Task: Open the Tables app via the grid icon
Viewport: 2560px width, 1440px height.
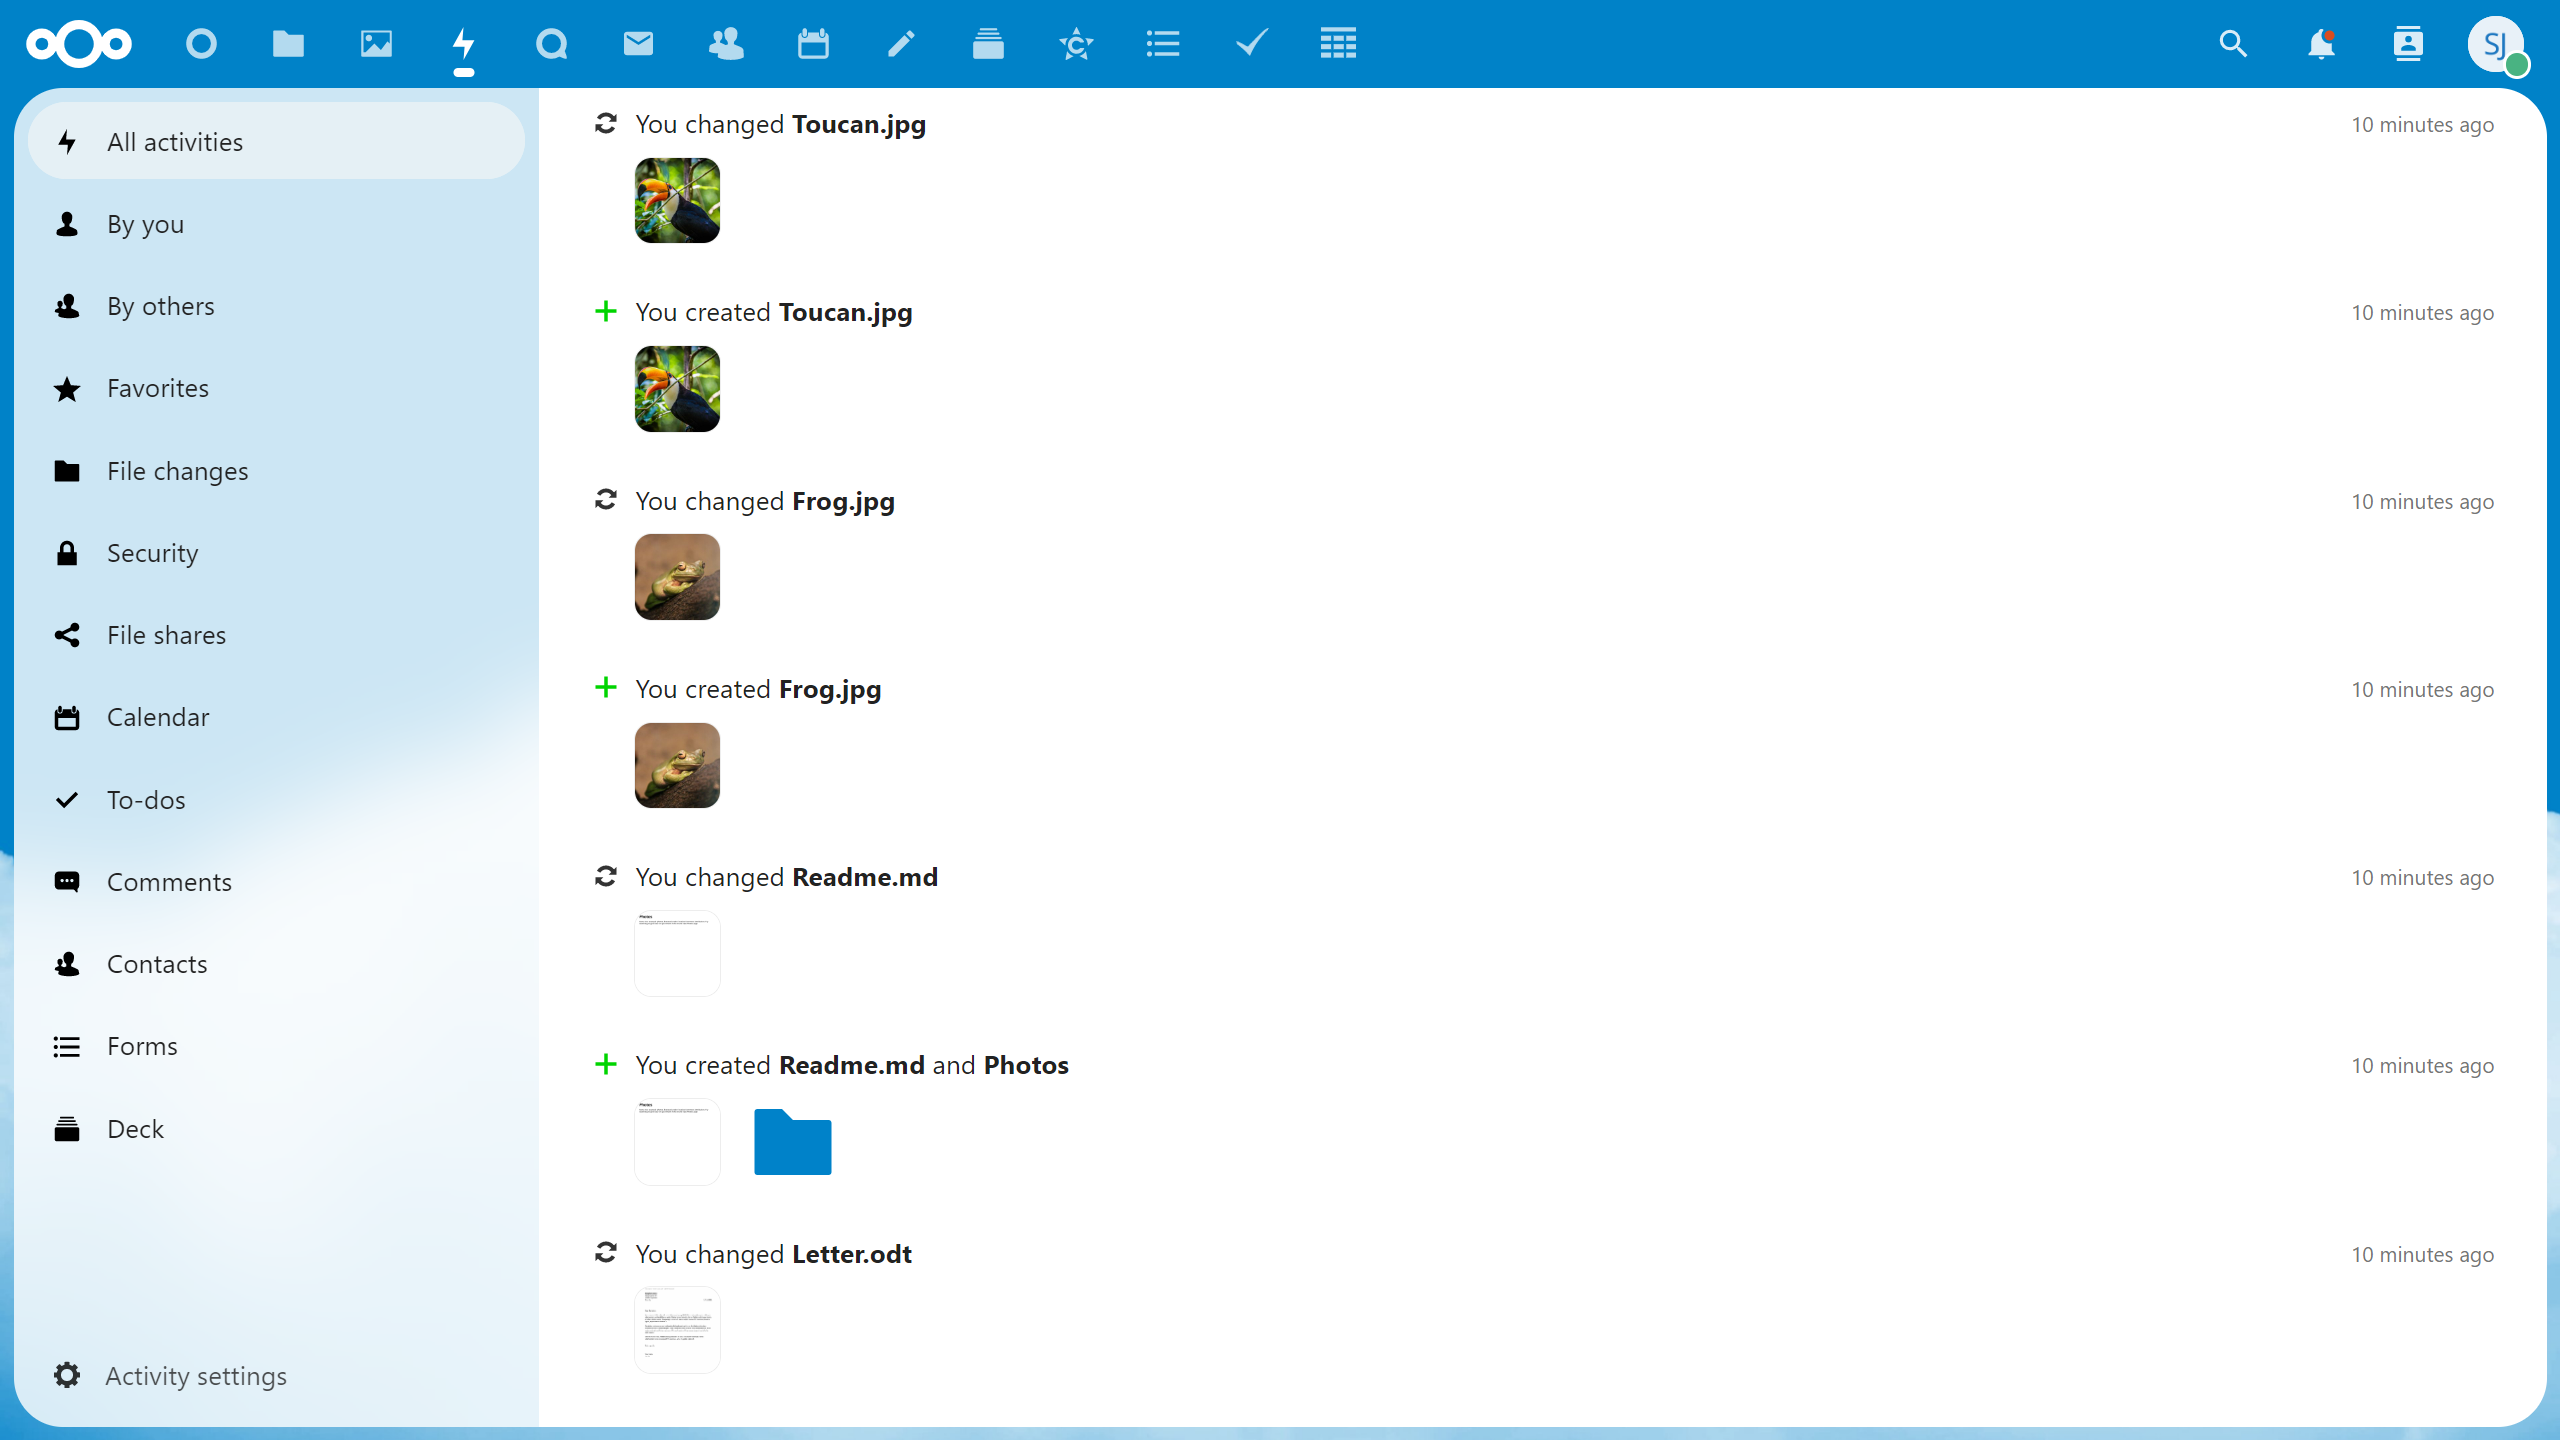Action: [1338, 44]
